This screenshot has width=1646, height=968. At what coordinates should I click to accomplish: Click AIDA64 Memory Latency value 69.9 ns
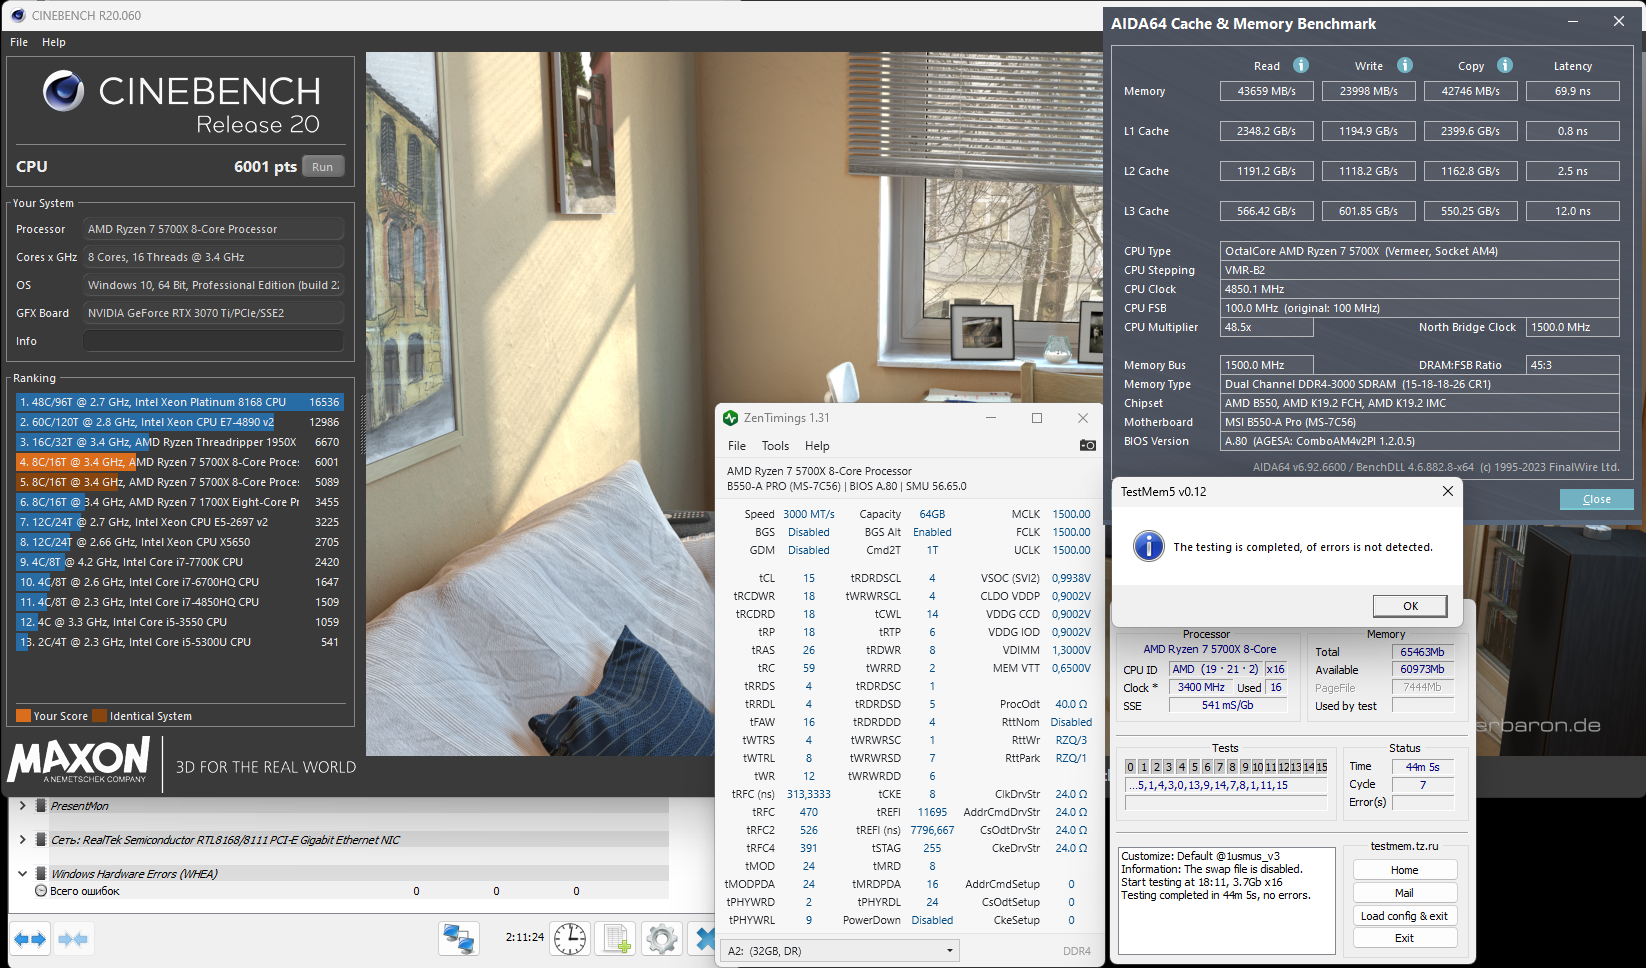[1572, 91]
